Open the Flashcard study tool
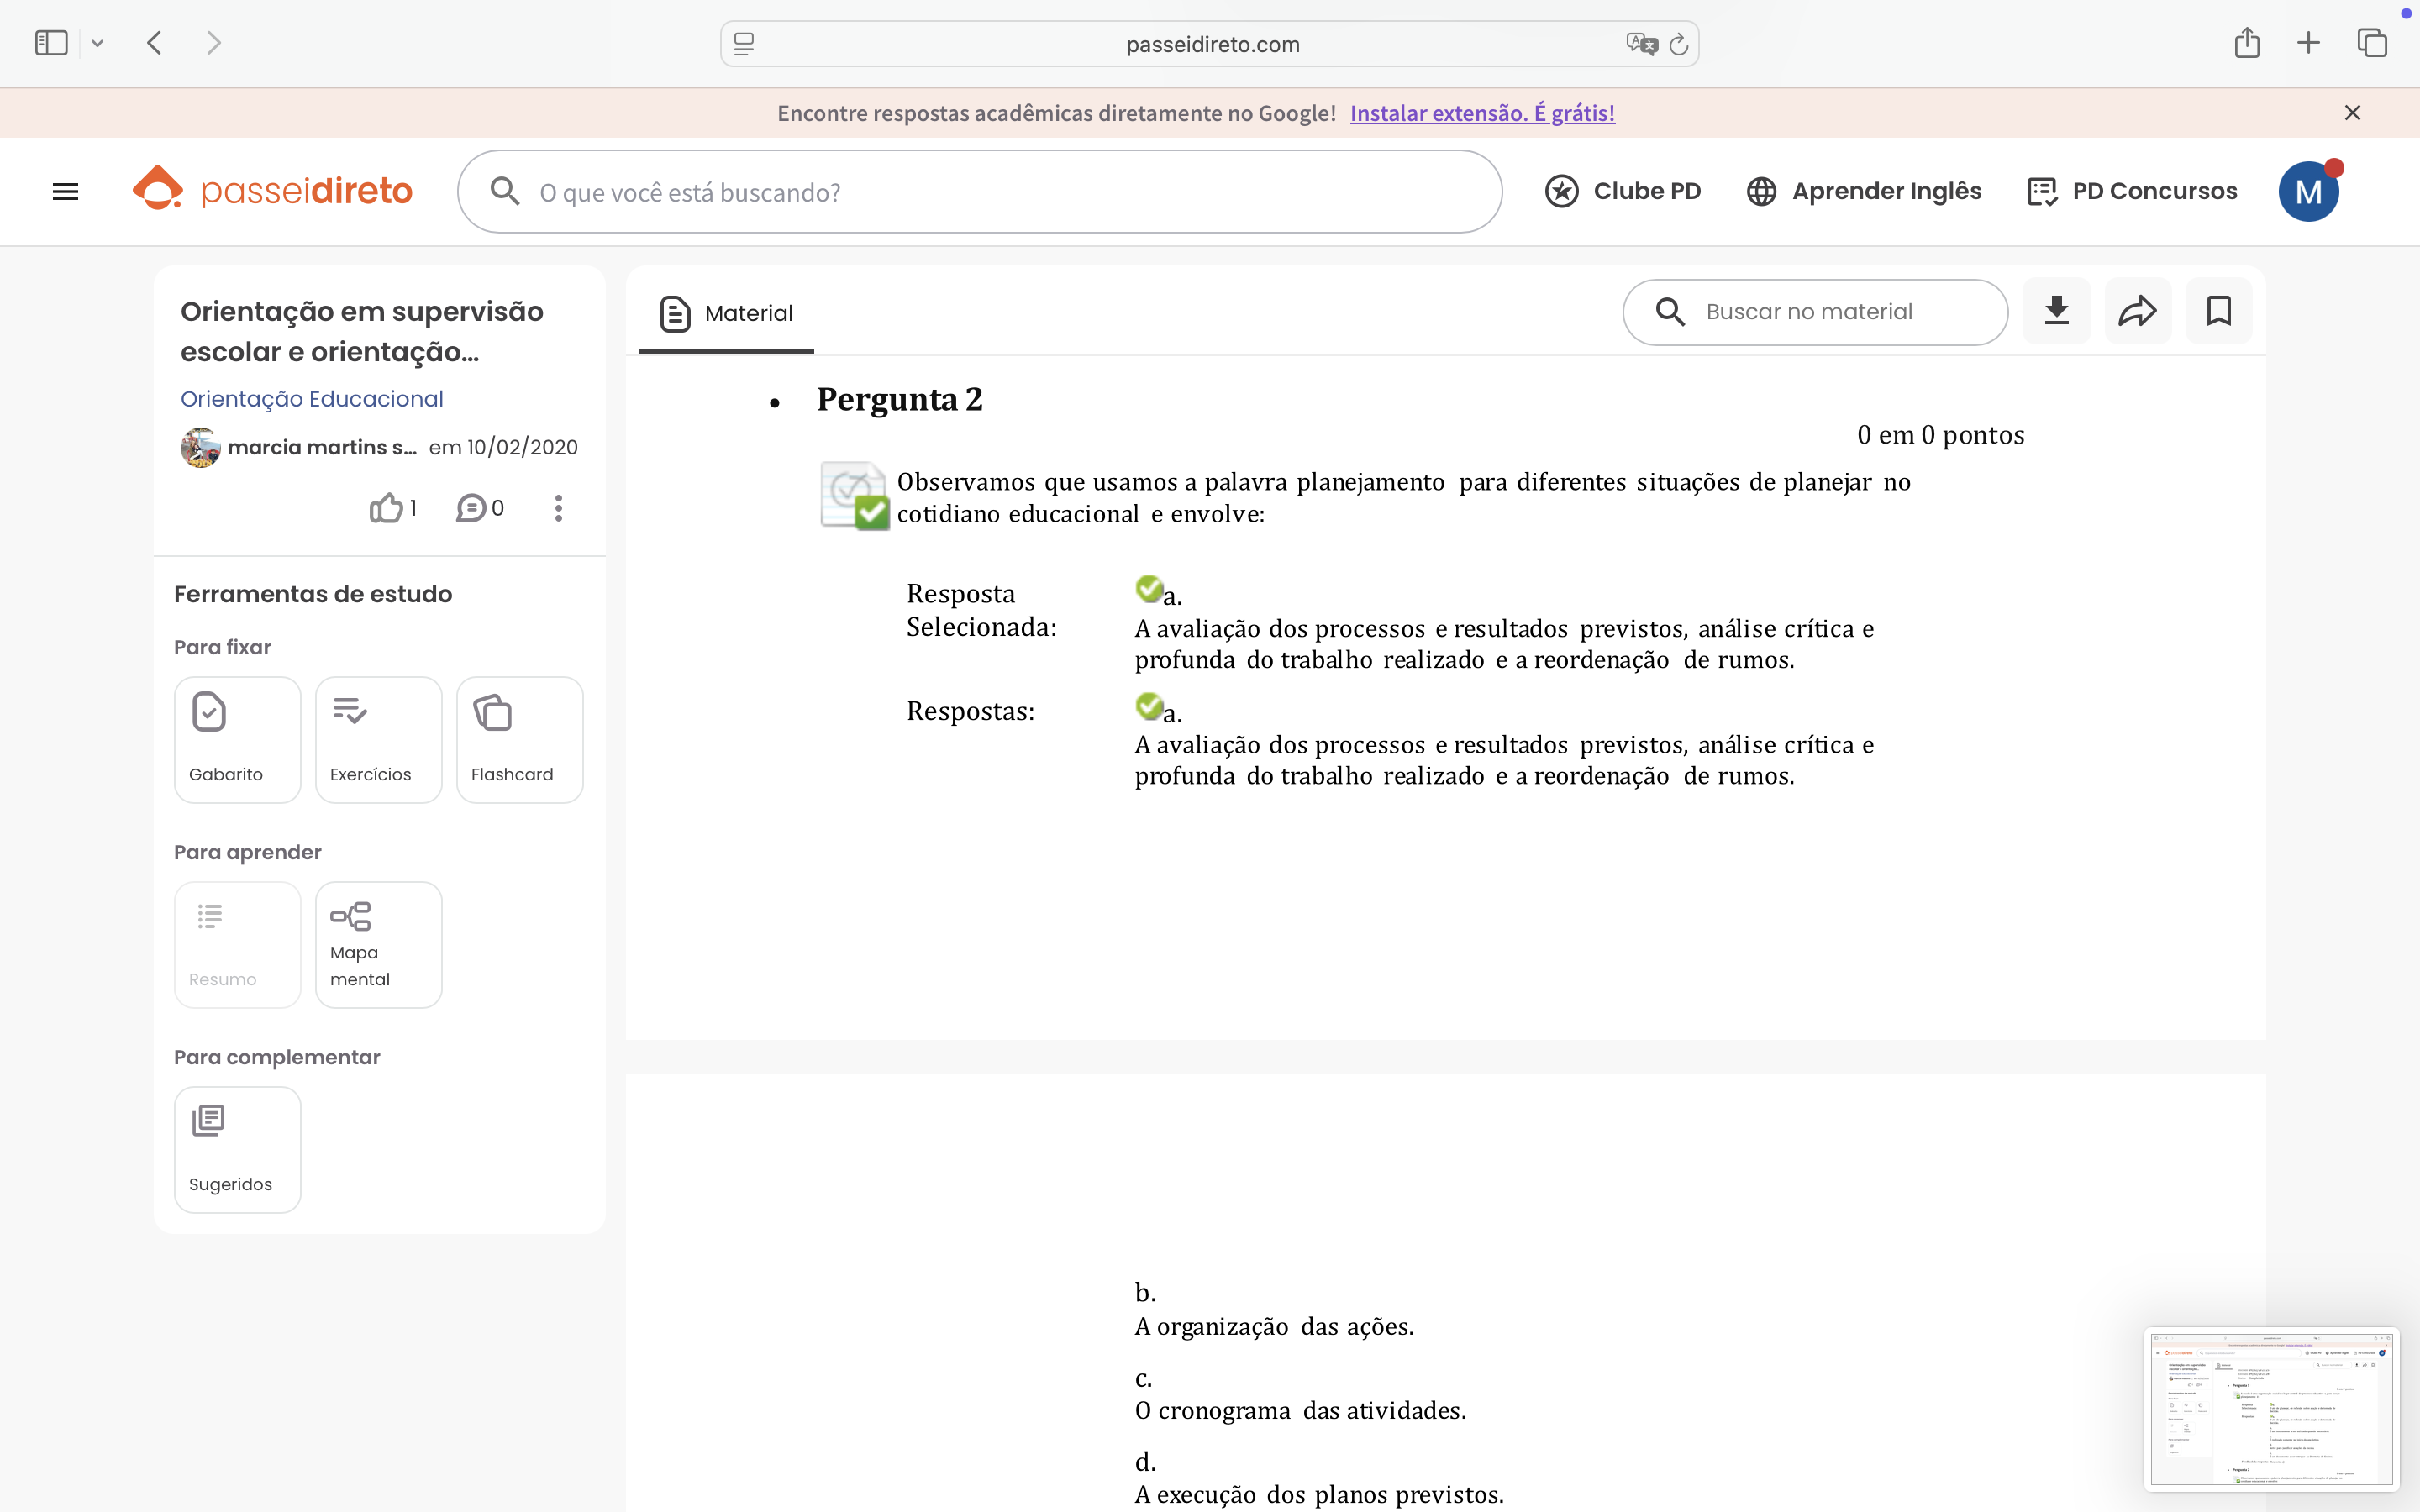 click(519, 739)
